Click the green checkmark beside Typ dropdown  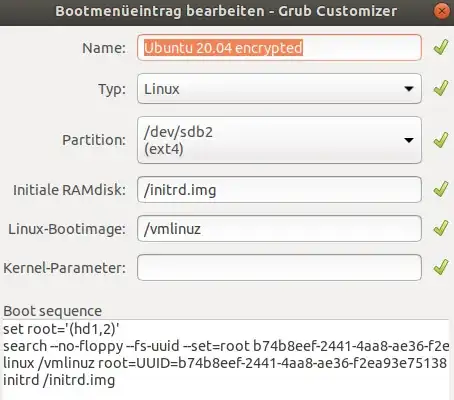pyautogui.click(x=441, y=88)
